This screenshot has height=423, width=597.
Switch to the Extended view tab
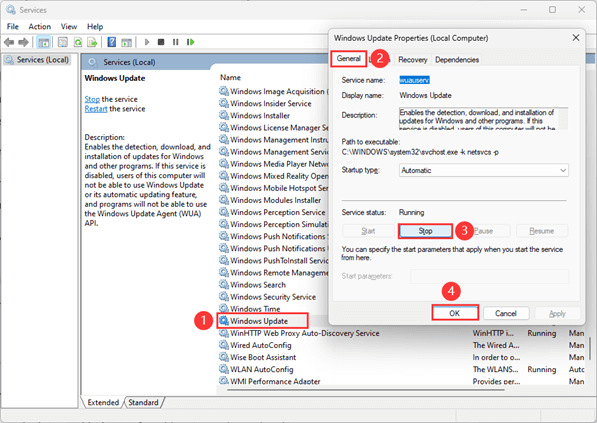(x=103, y=402)
